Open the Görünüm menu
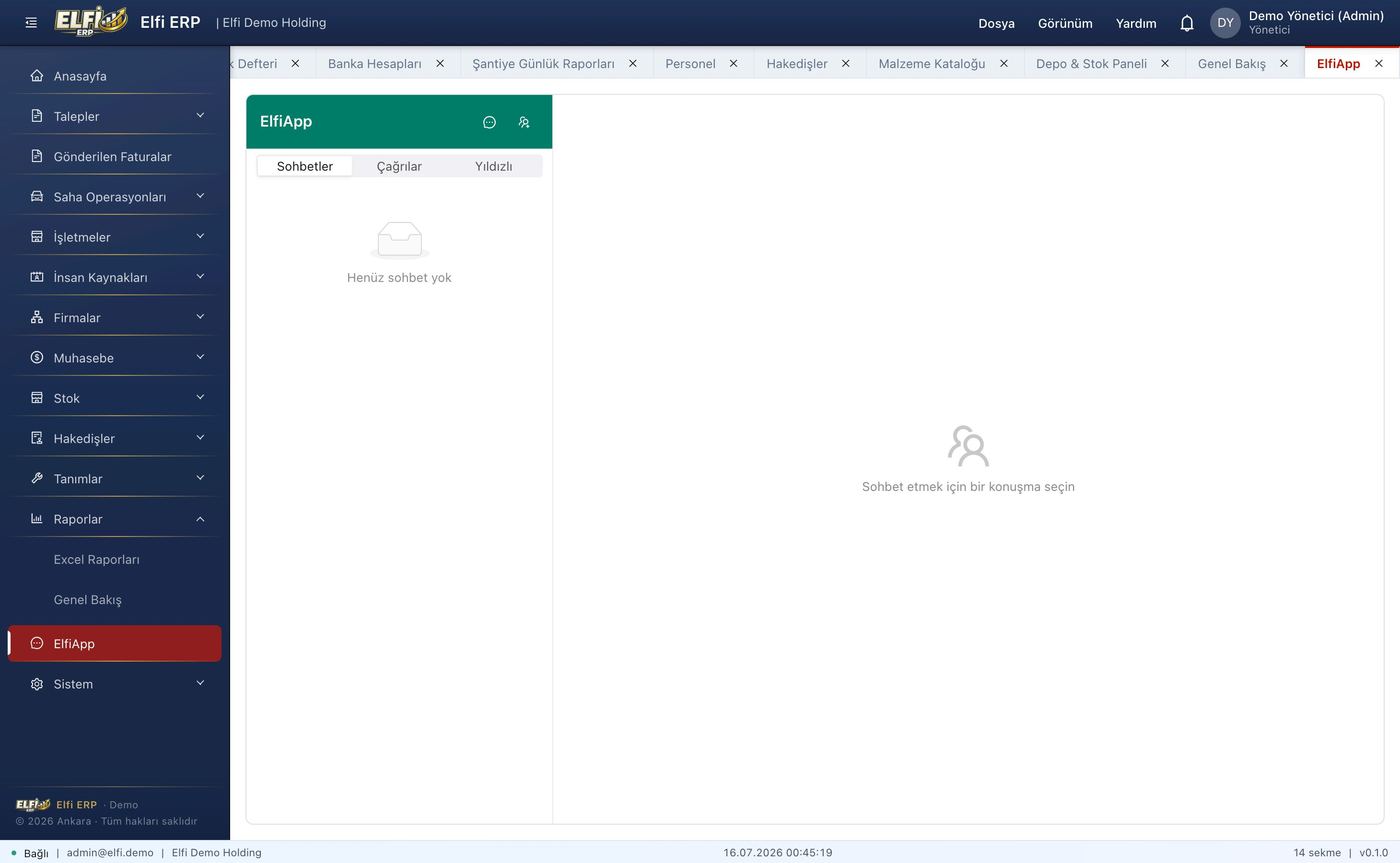 [1065, 23]
